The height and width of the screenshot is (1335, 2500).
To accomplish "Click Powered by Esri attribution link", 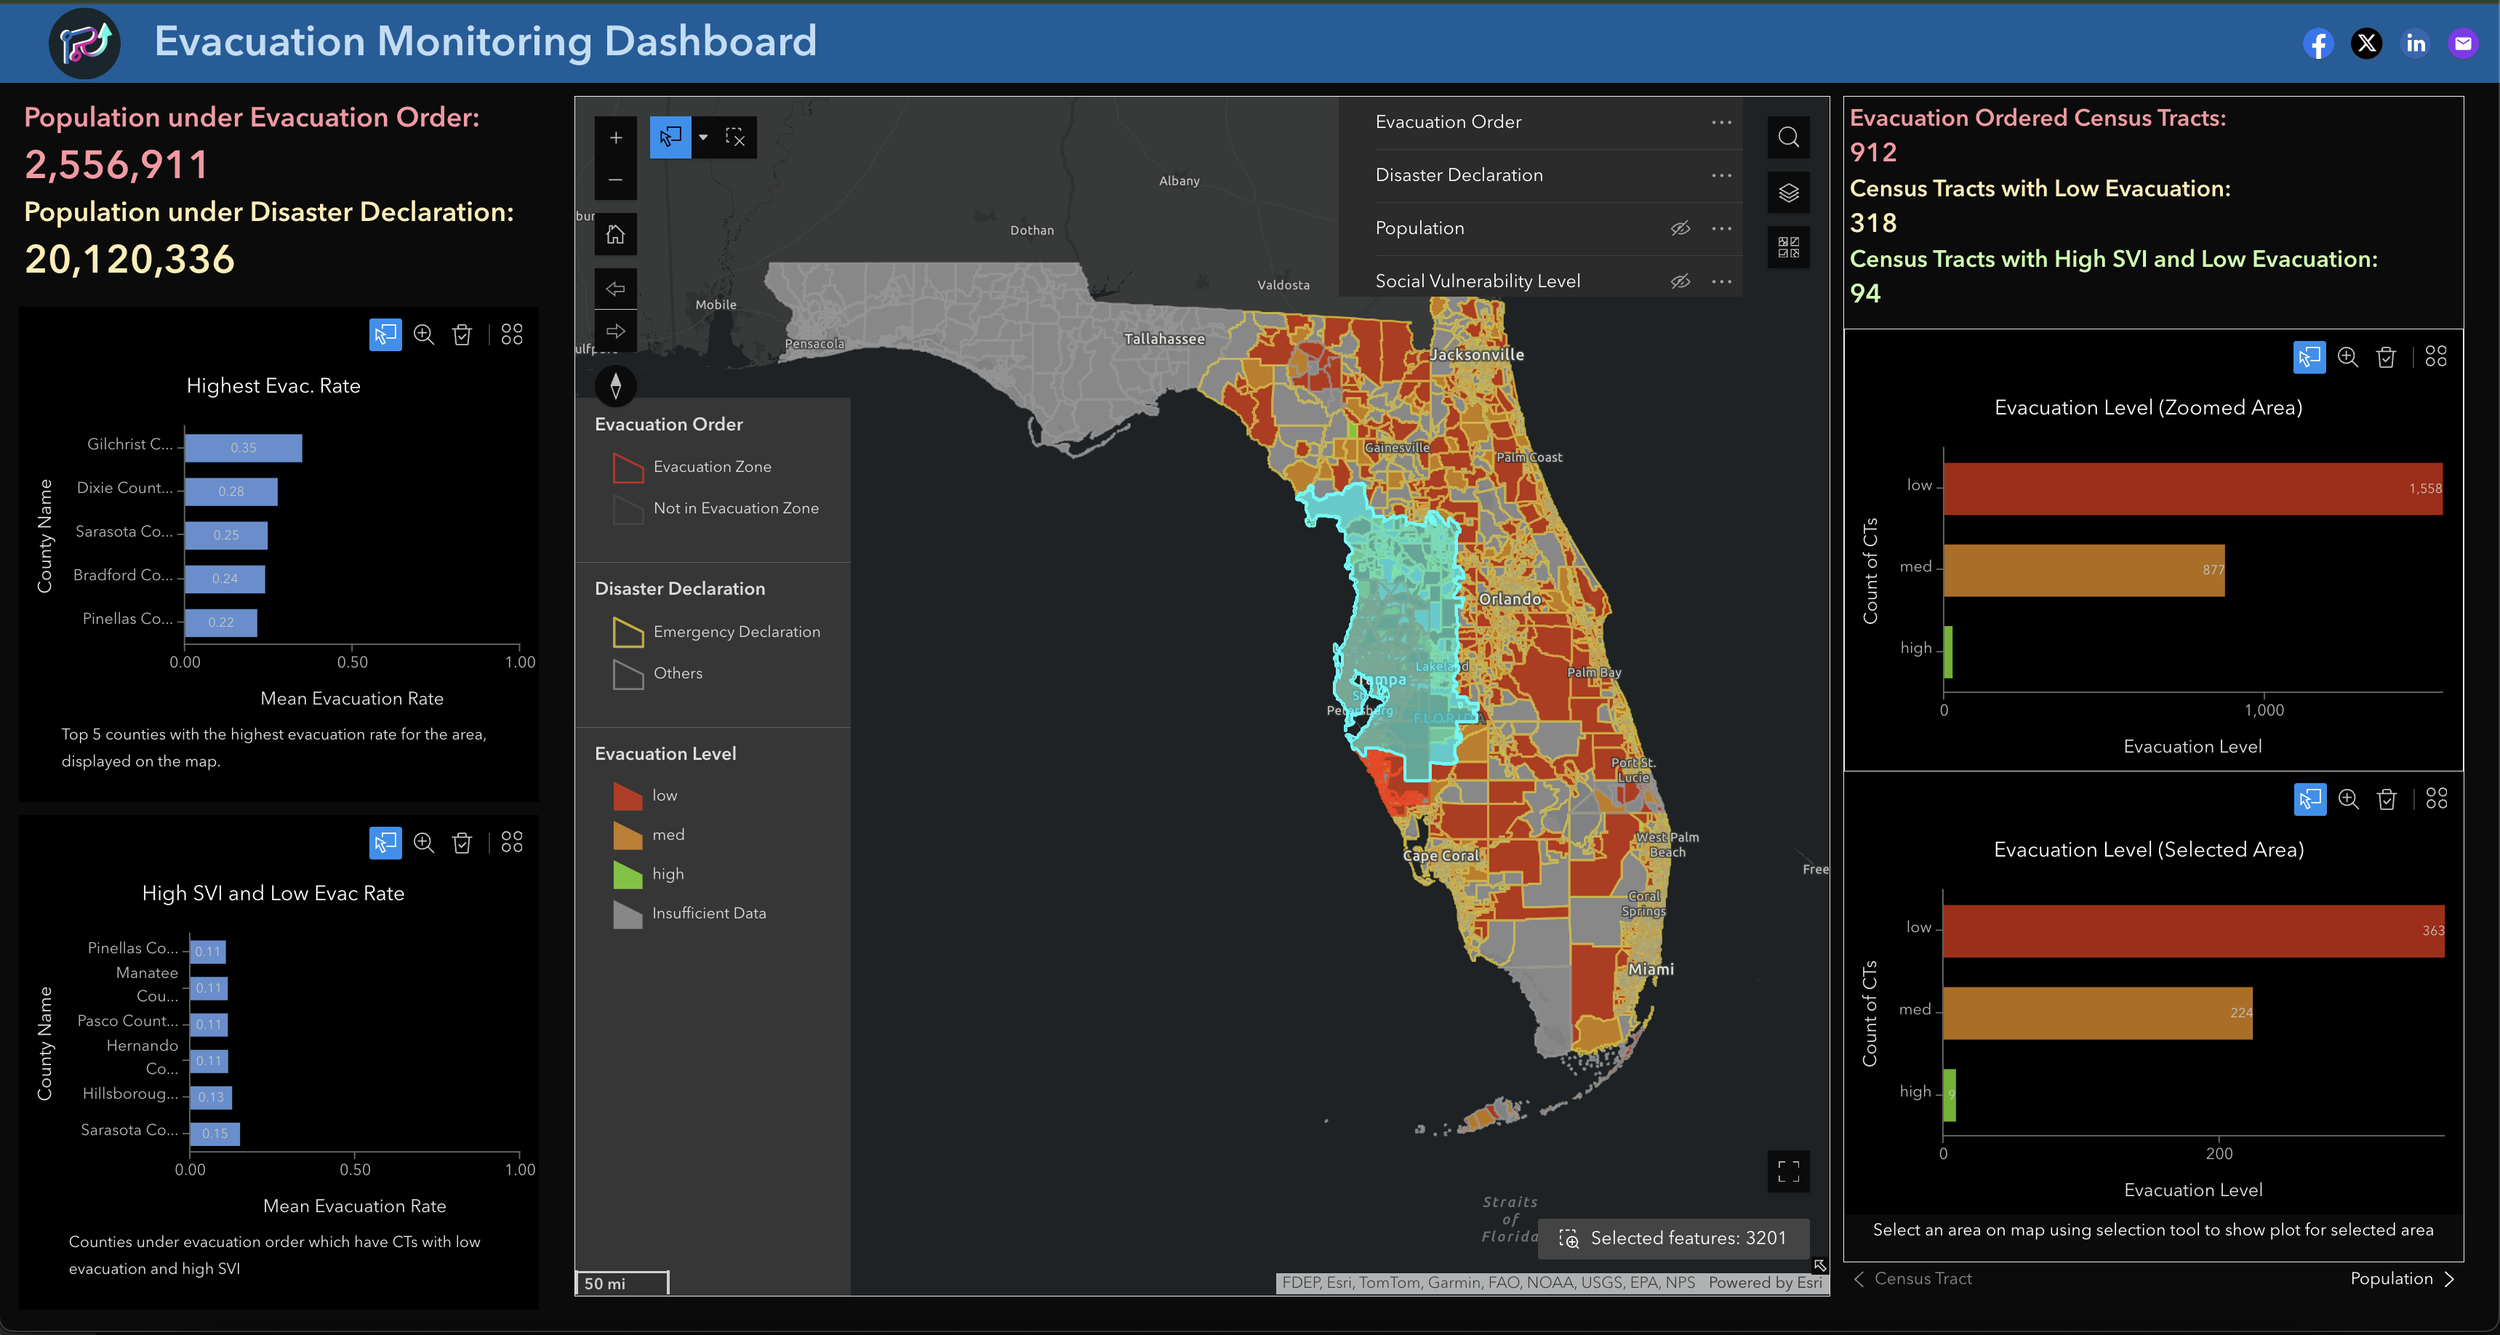I will coord(1764,1282).
